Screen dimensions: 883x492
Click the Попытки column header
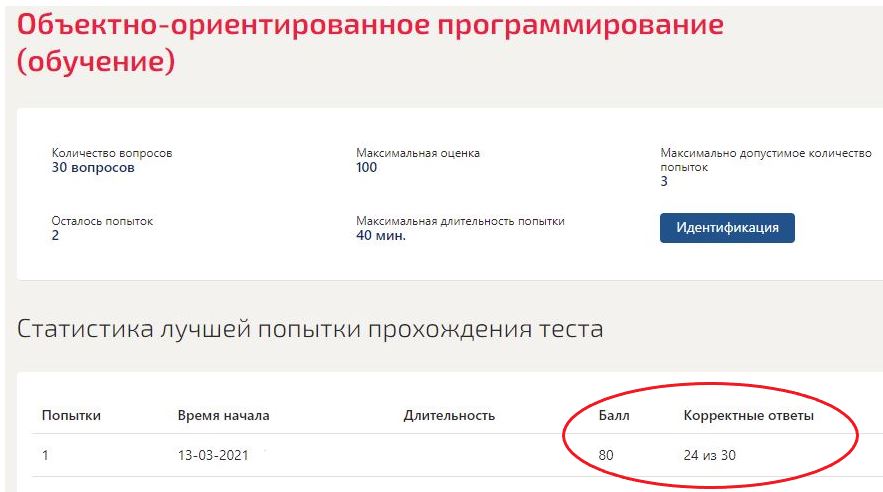(71, 415)
